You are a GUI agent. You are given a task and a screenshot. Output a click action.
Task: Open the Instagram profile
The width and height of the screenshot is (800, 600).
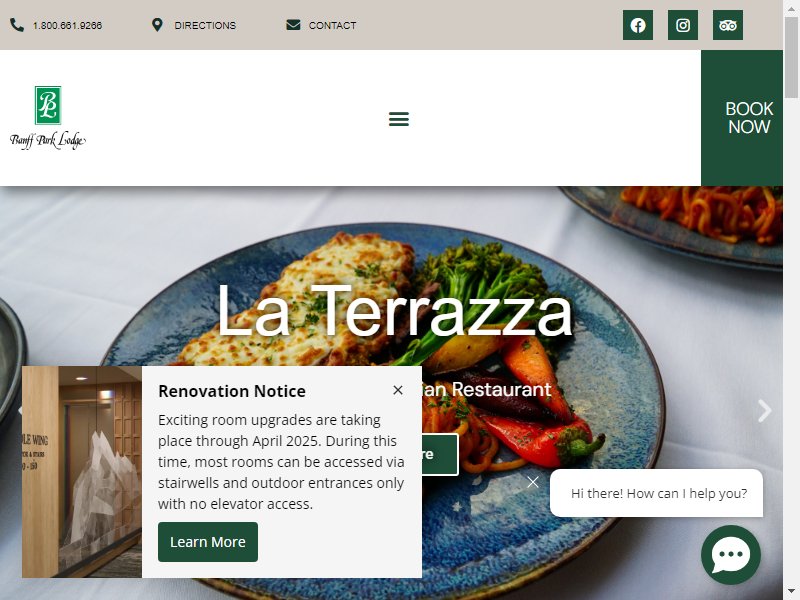point(683,25)
